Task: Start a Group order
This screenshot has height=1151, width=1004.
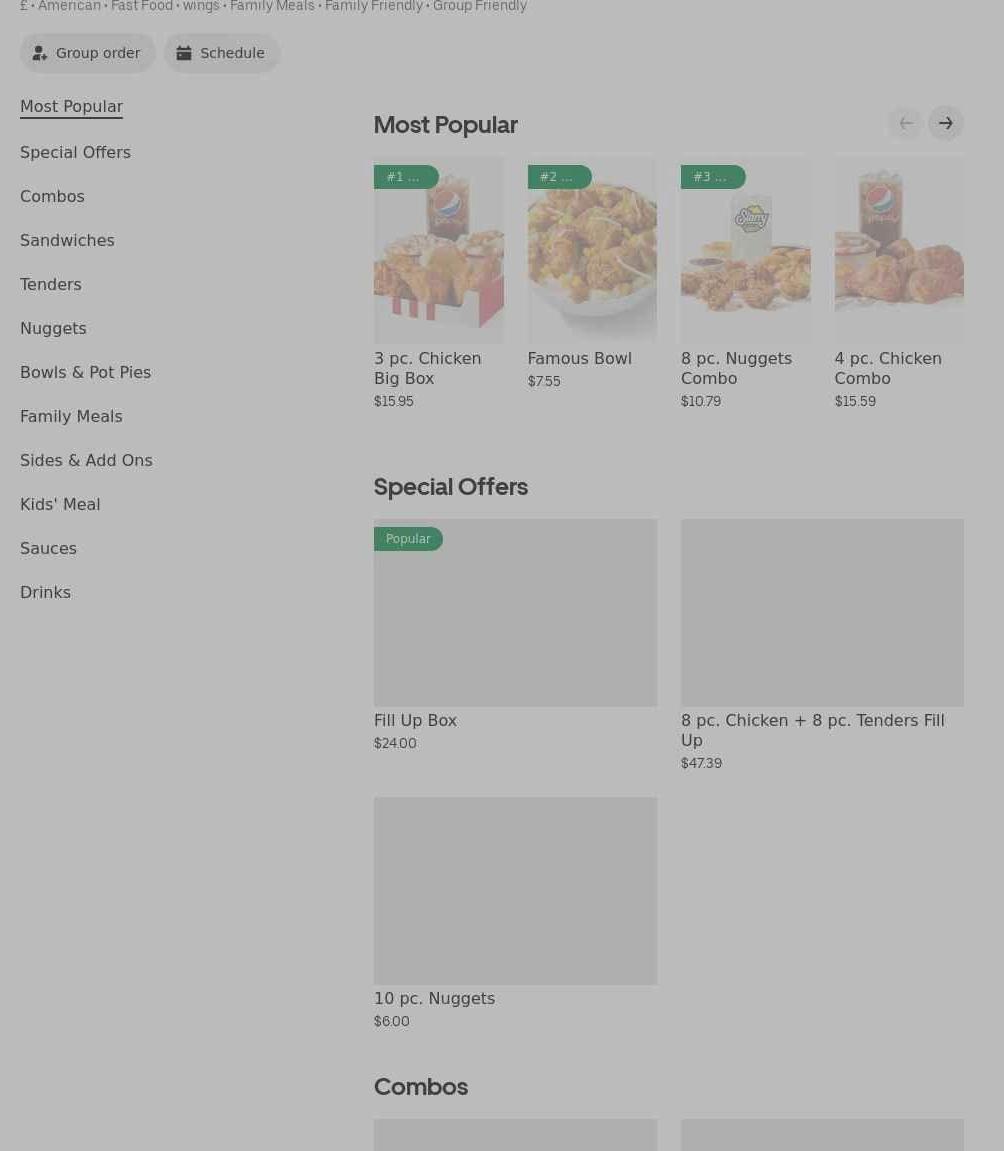Action: 88,53
